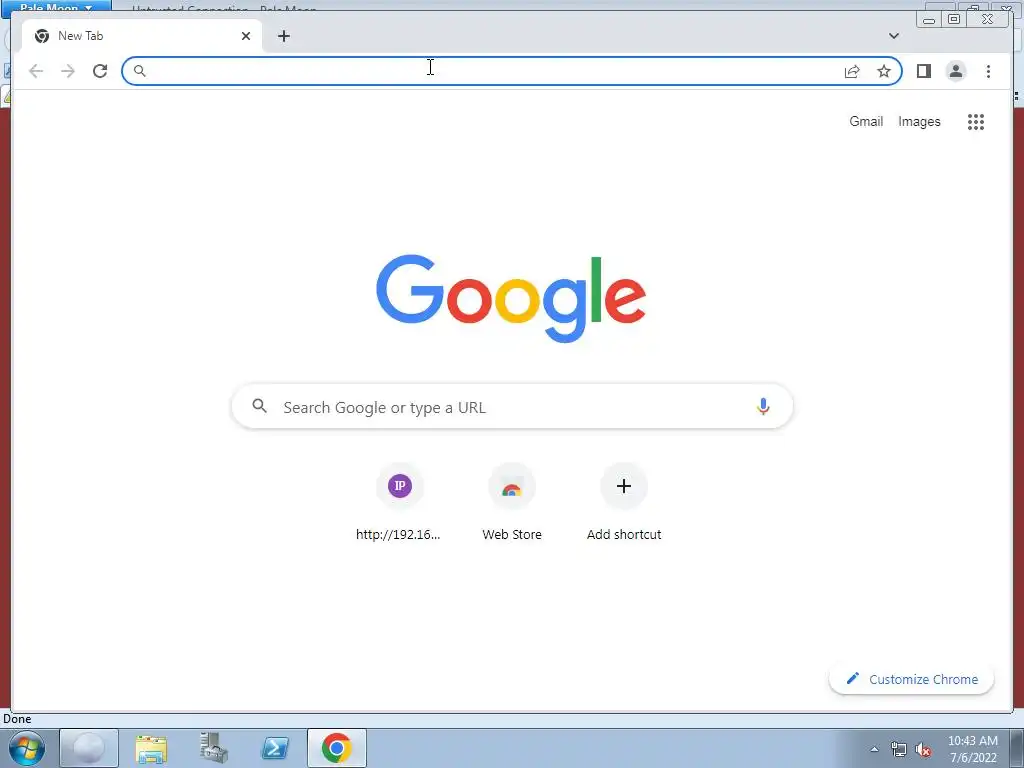Select the New Tab tab
This screenshot has width=1024, height=768.
coord(142,36)
